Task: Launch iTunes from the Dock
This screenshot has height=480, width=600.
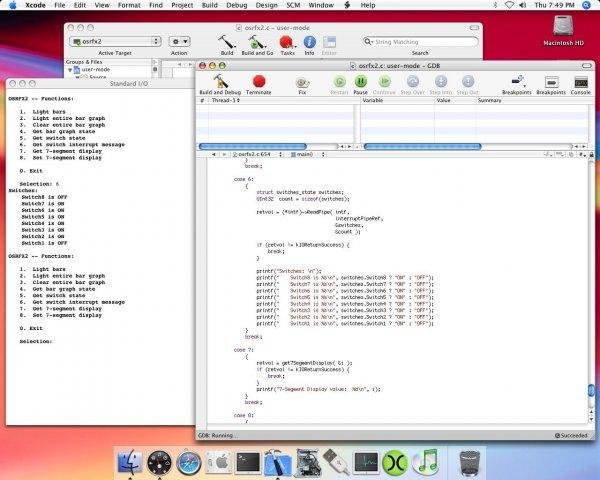Action: tap(425, 462)
